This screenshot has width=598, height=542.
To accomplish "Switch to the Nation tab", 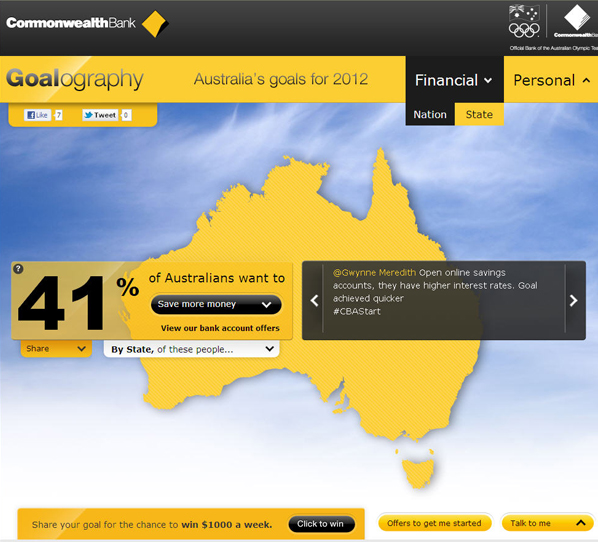I will point(430,114).
